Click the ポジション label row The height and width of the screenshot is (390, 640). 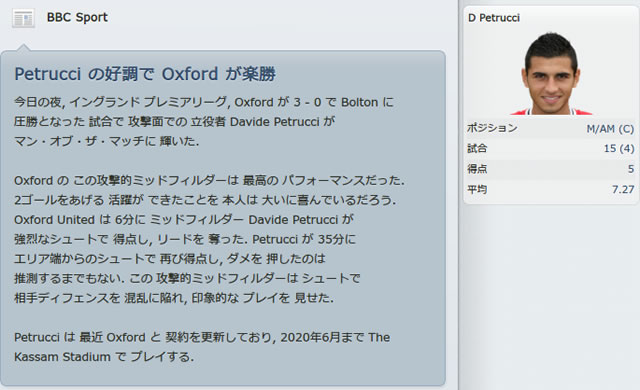click(551, 129)
